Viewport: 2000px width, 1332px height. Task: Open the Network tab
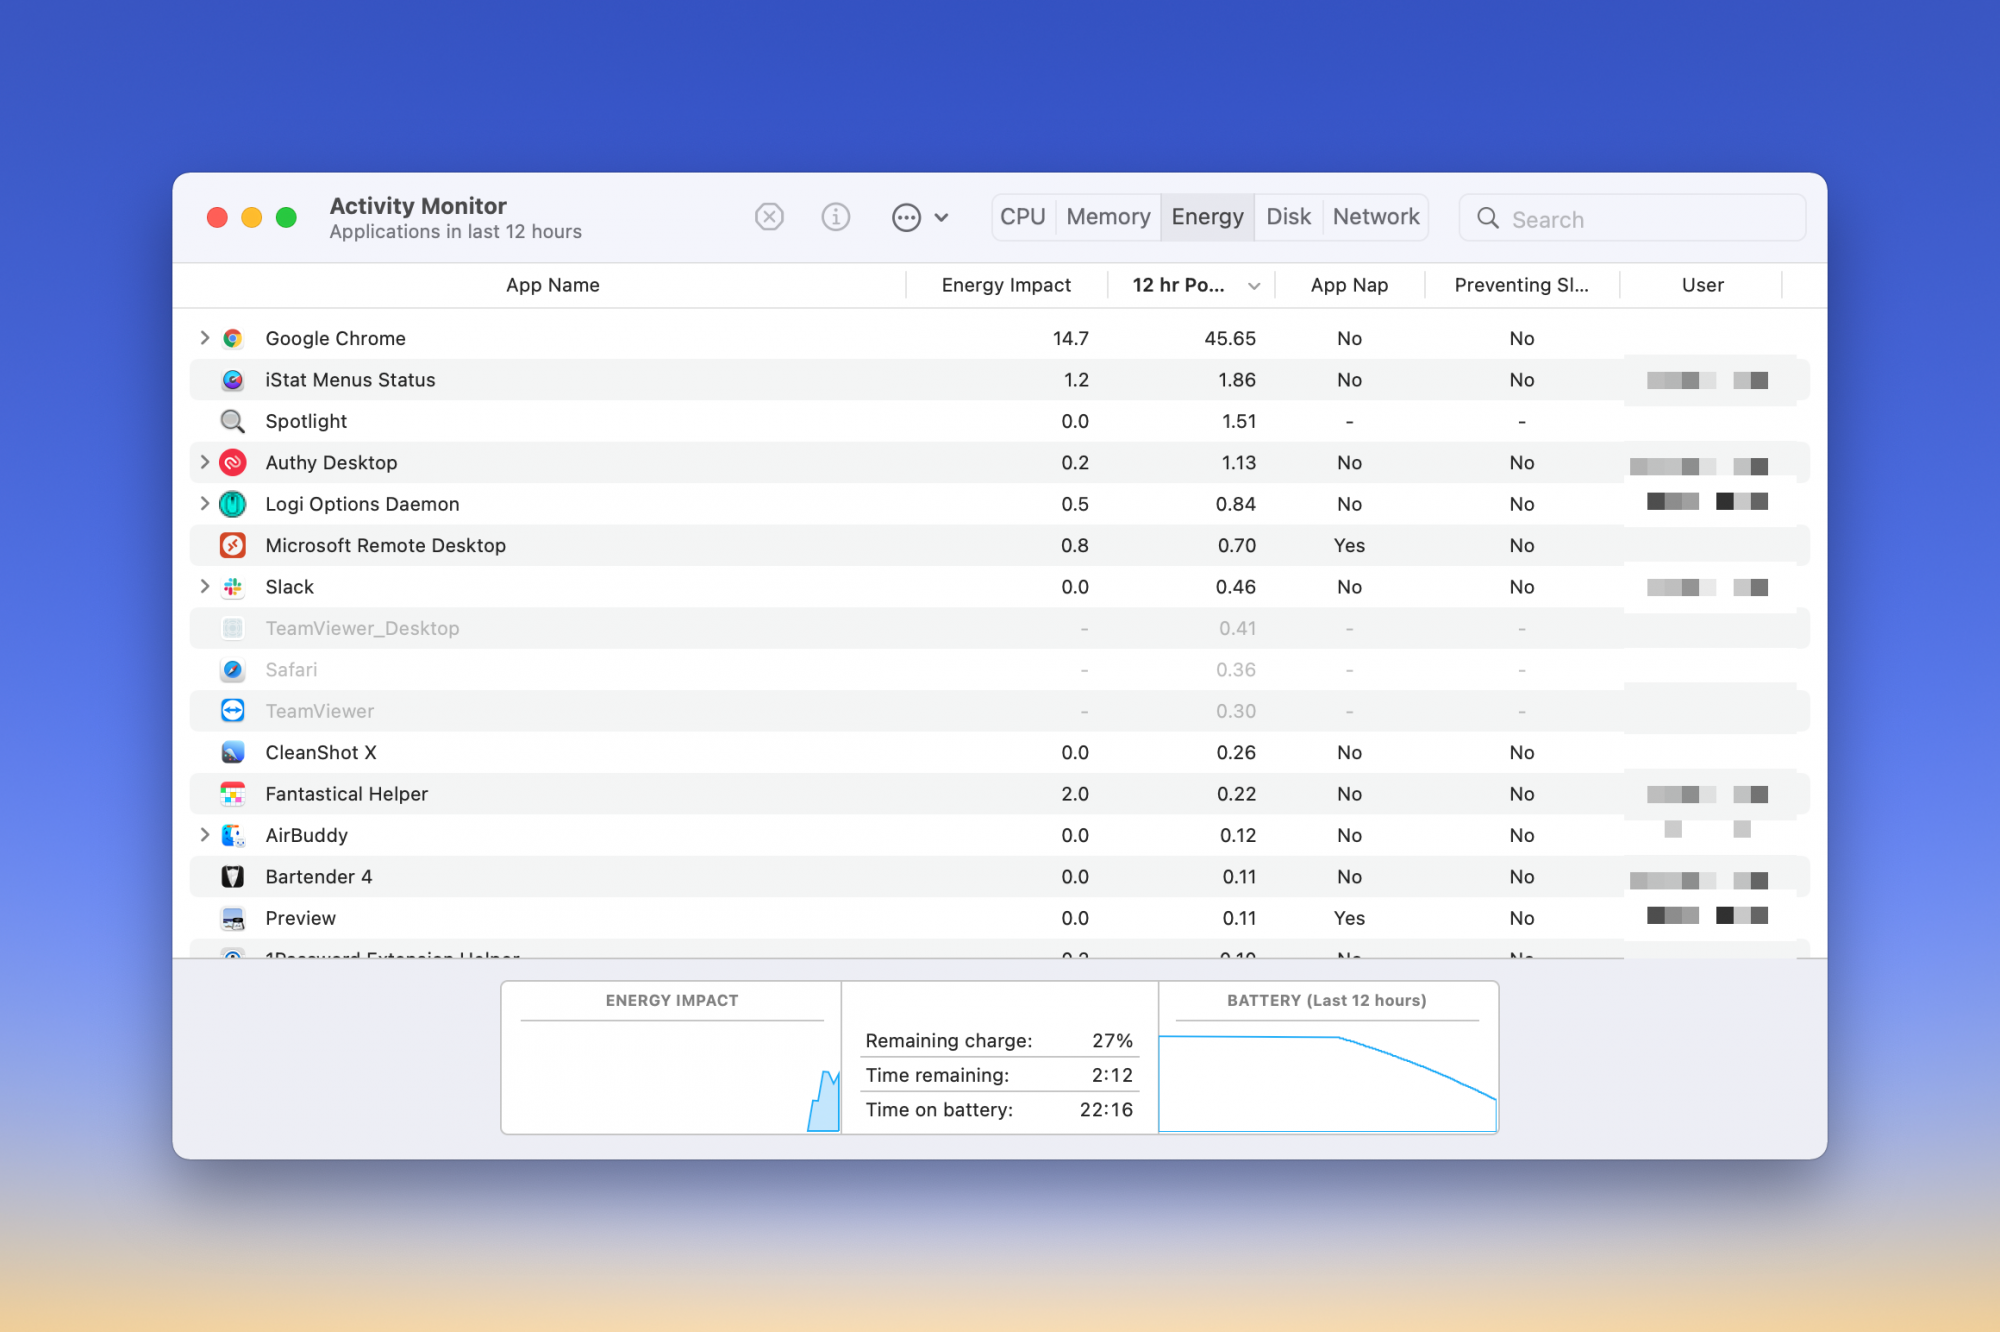(x=1375, y=217)
